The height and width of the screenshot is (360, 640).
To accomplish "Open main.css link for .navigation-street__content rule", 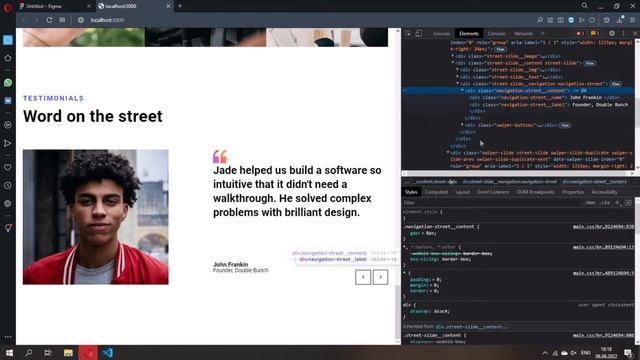I will tap(603, 227).
